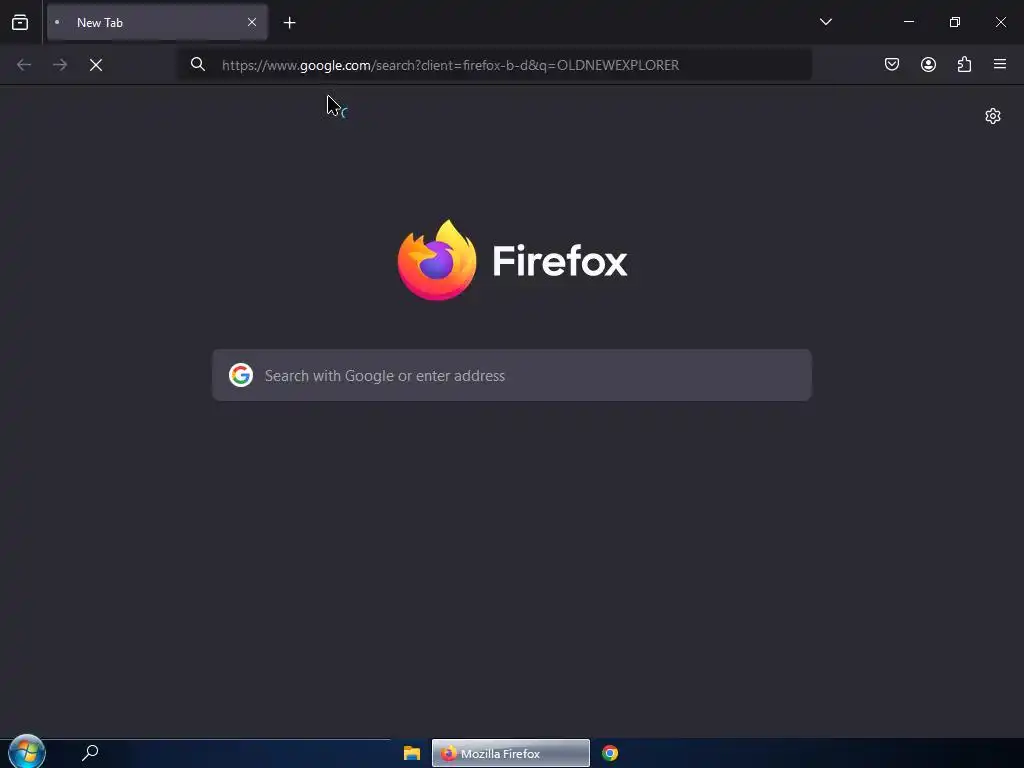Select the New Tab tab
The width and height of the screenshot is (1024, 768).
click(157, 22)
